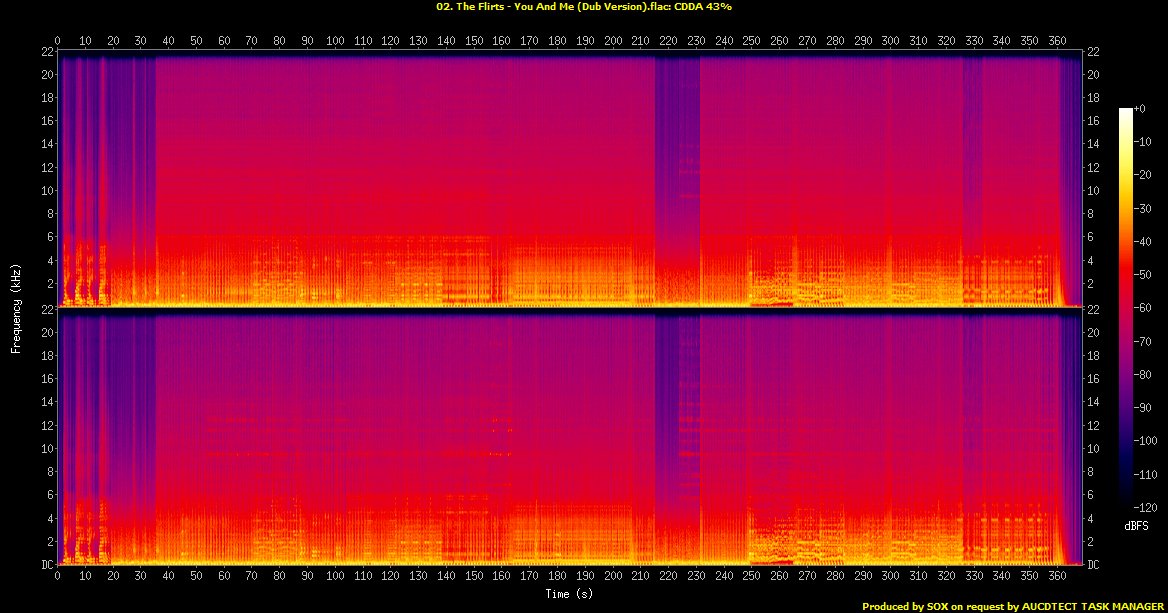Click the '-20' value on the dBFS scale

pos(1143,175)
